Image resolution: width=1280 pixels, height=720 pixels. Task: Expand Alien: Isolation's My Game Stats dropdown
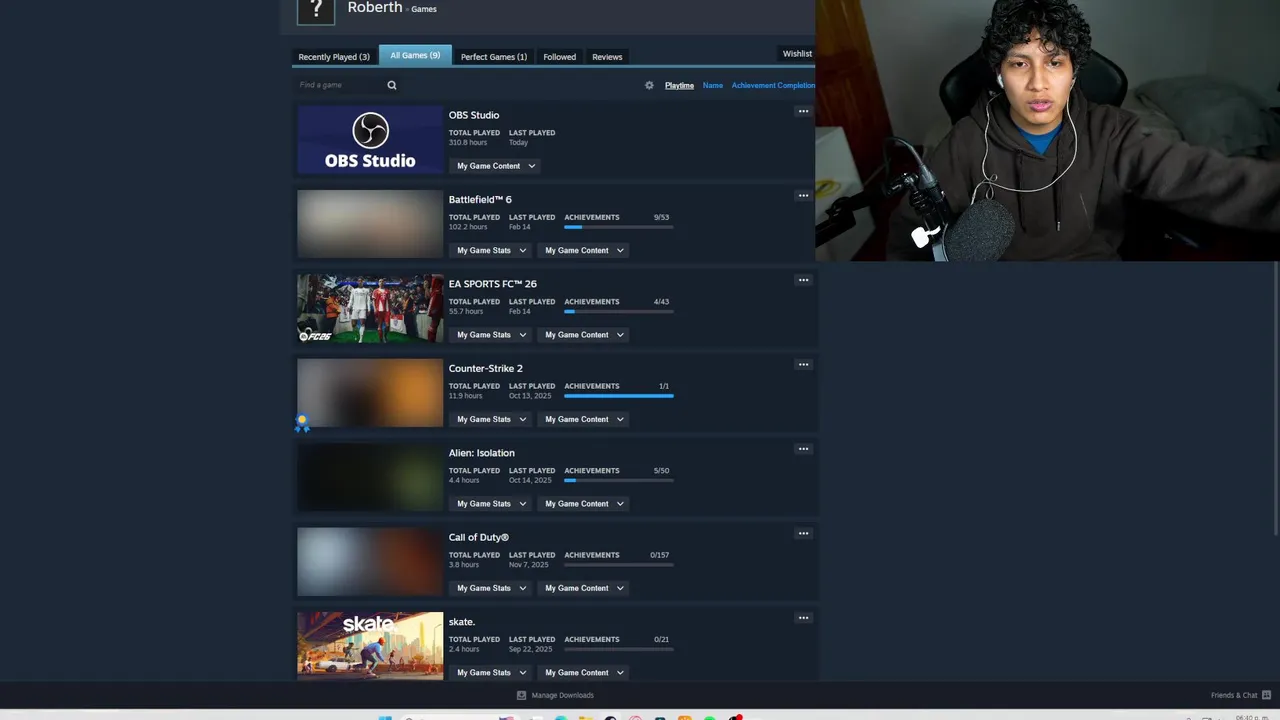[490, 504]
